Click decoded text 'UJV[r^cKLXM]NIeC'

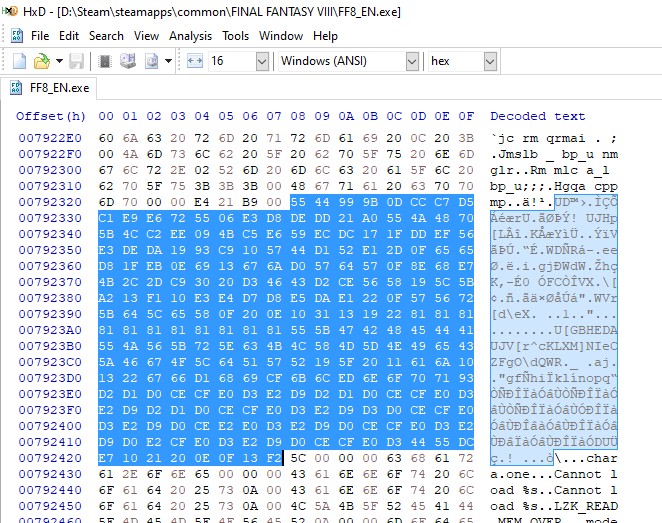[x=553, y=346]
